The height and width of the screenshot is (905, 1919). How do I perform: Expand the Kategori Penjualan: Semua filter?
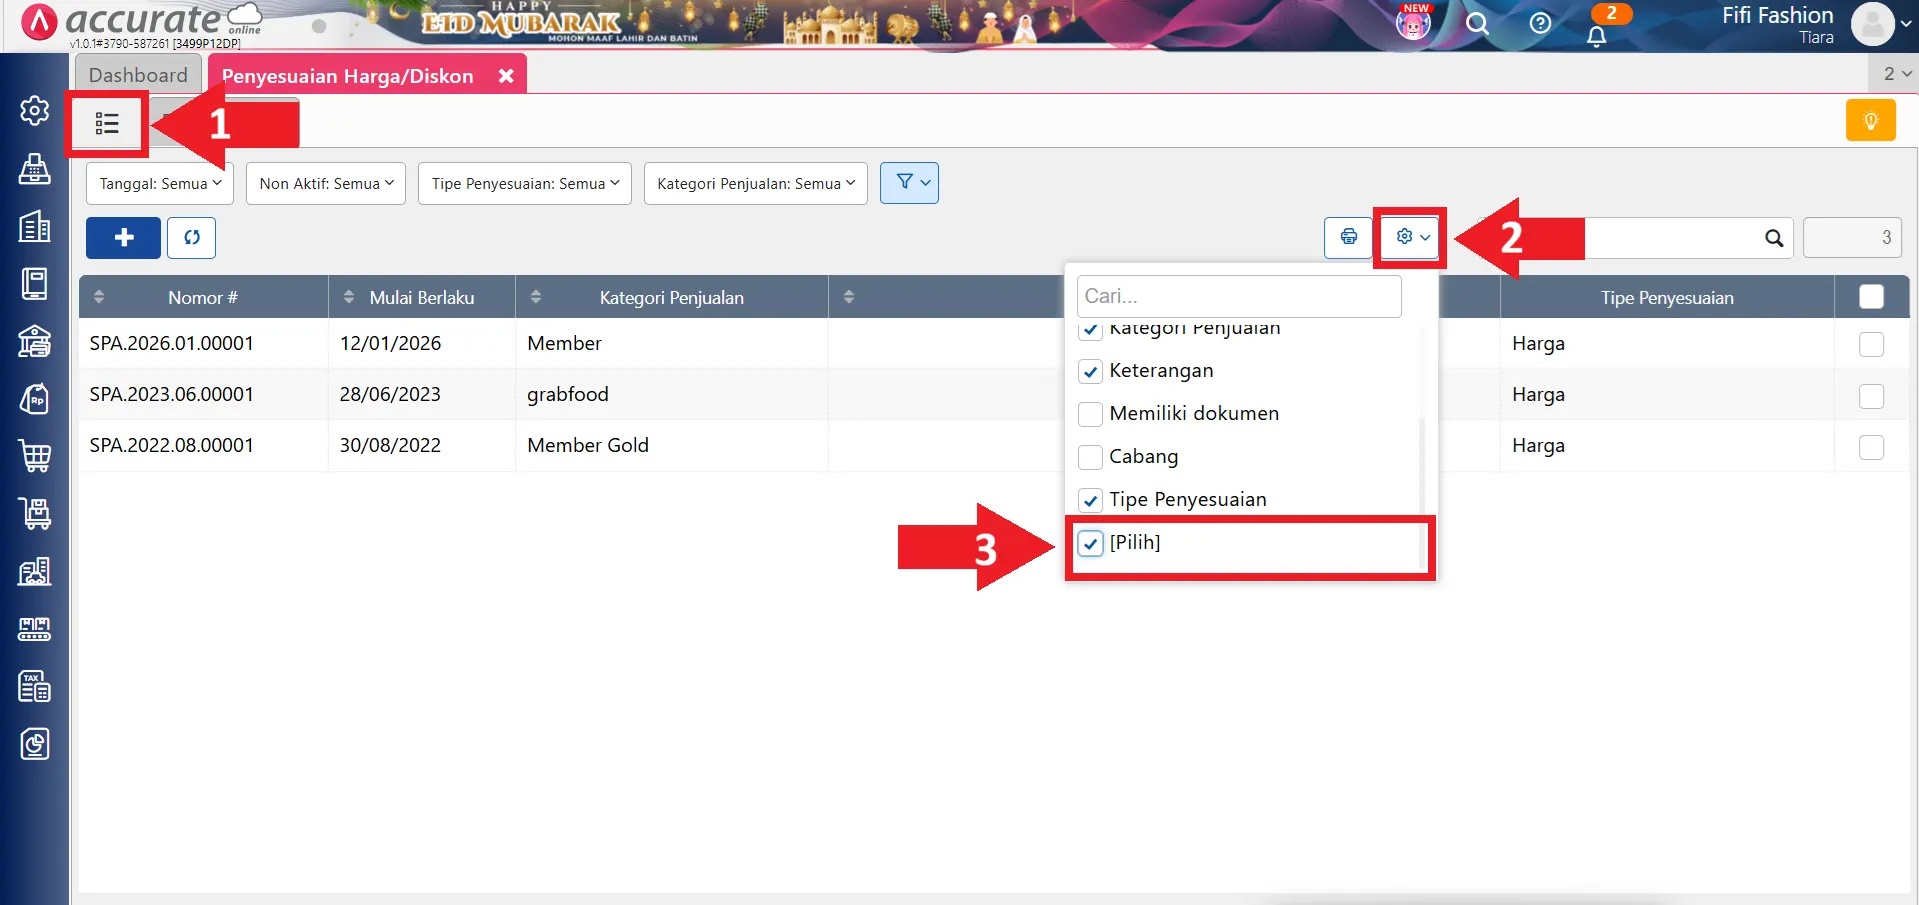click(755, 184)
